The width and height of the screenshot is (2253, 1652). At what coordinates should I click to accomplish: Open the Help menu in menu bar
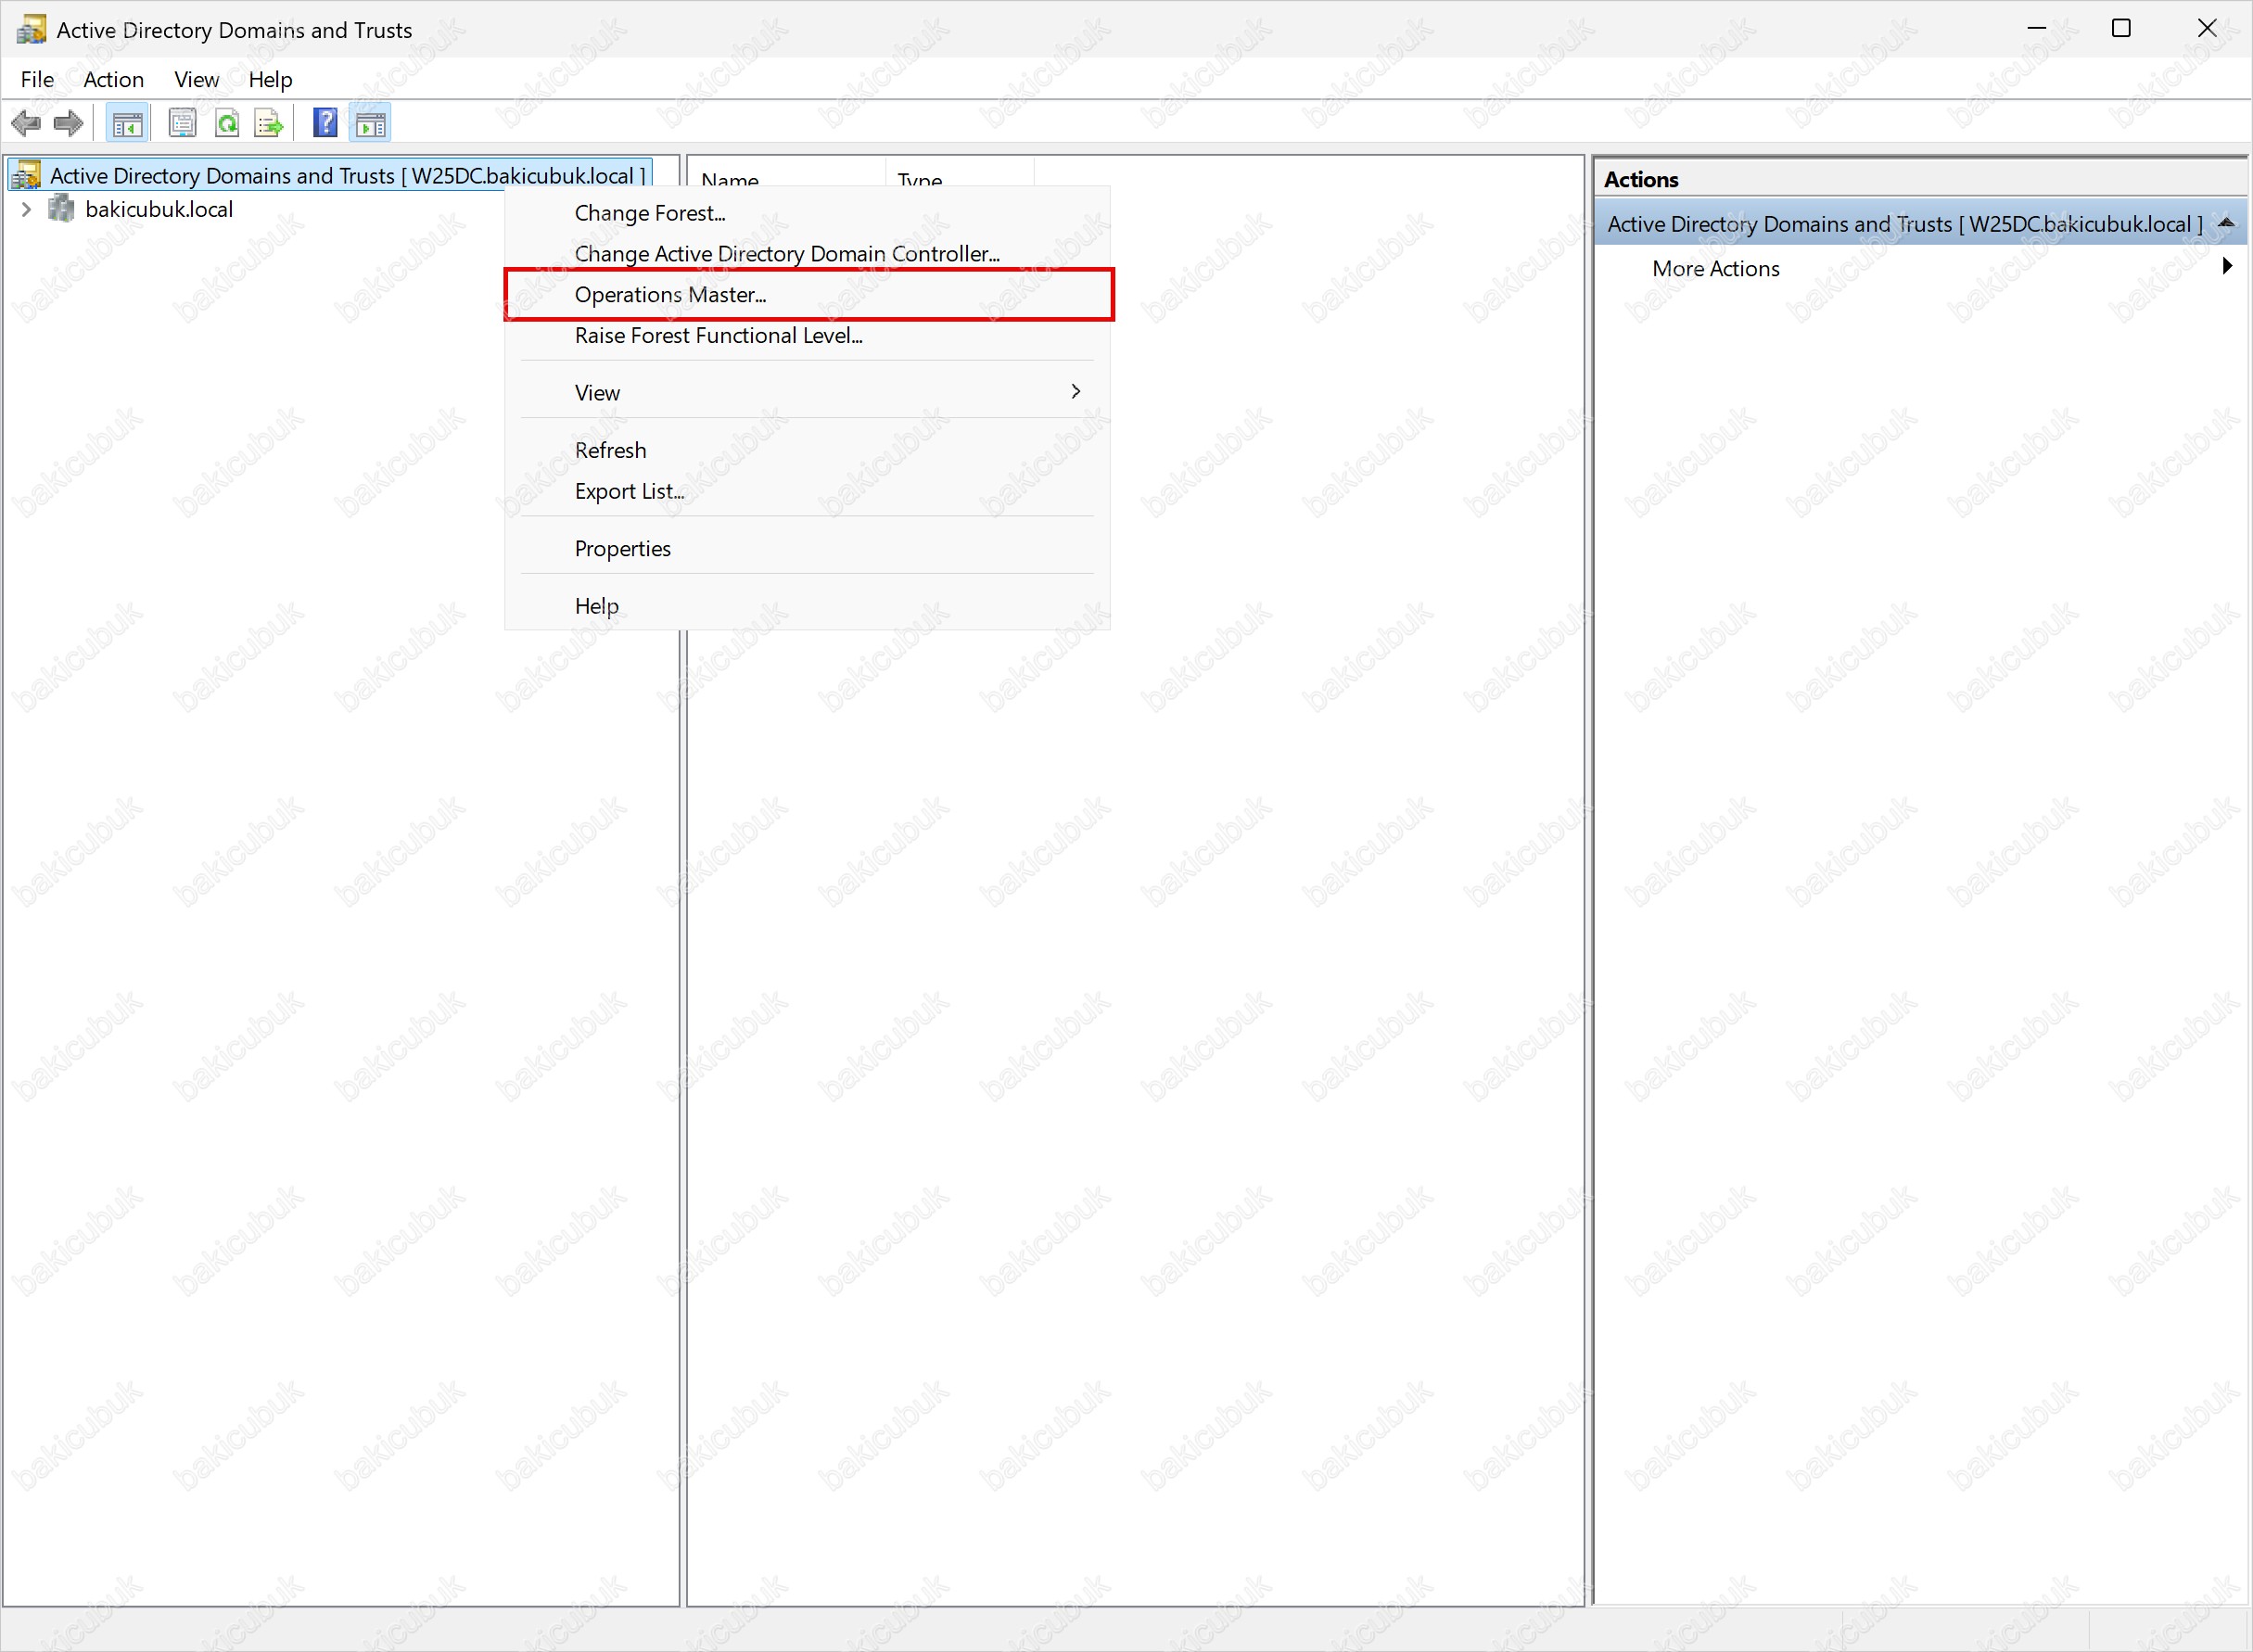click(x=270, y=79)
